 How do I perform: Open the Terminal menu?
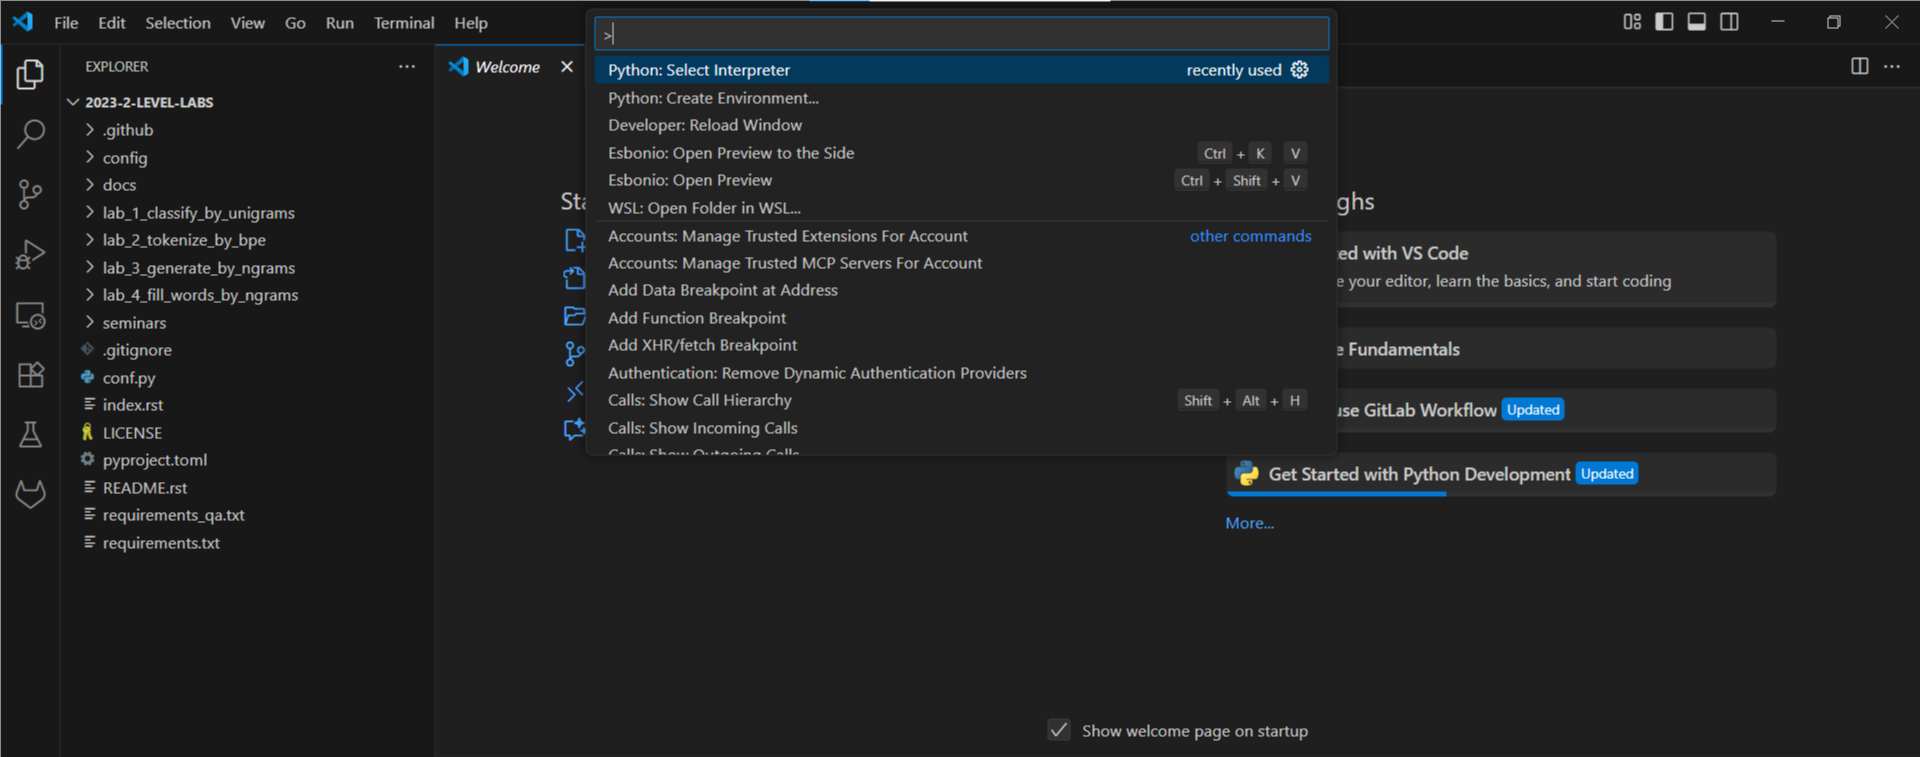(404, 23)
